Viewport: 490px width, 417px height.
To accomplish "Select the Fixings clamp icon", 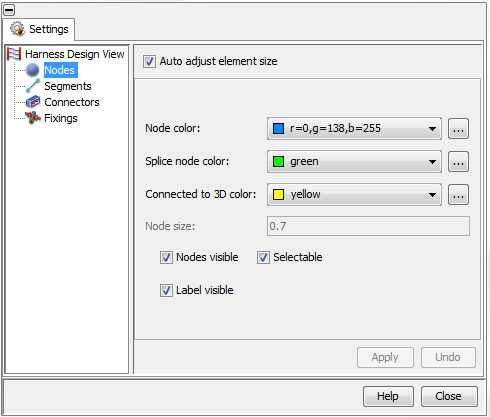I will (33, 118).
